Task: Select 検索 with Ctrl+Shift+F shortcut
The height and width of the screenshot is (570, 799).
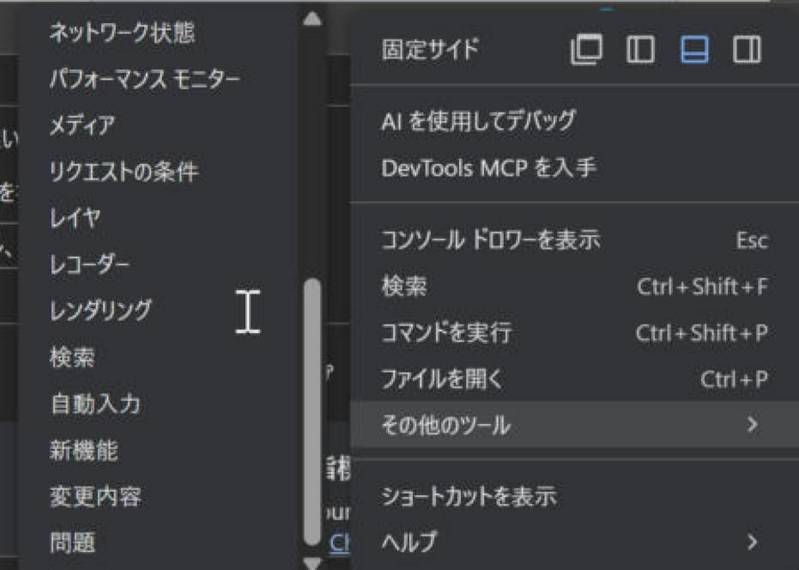Action: pyautogui.click(x=575, y=286)
